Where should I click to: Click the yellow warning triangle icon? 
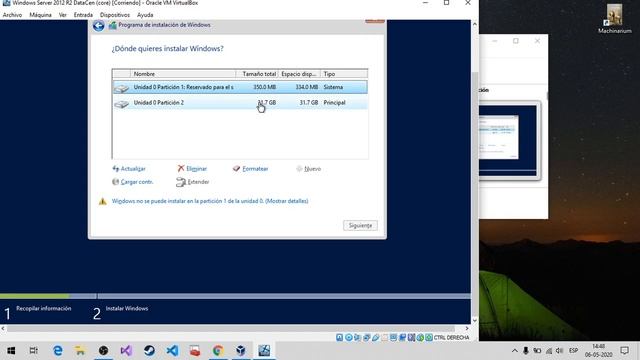click(102, 201)
